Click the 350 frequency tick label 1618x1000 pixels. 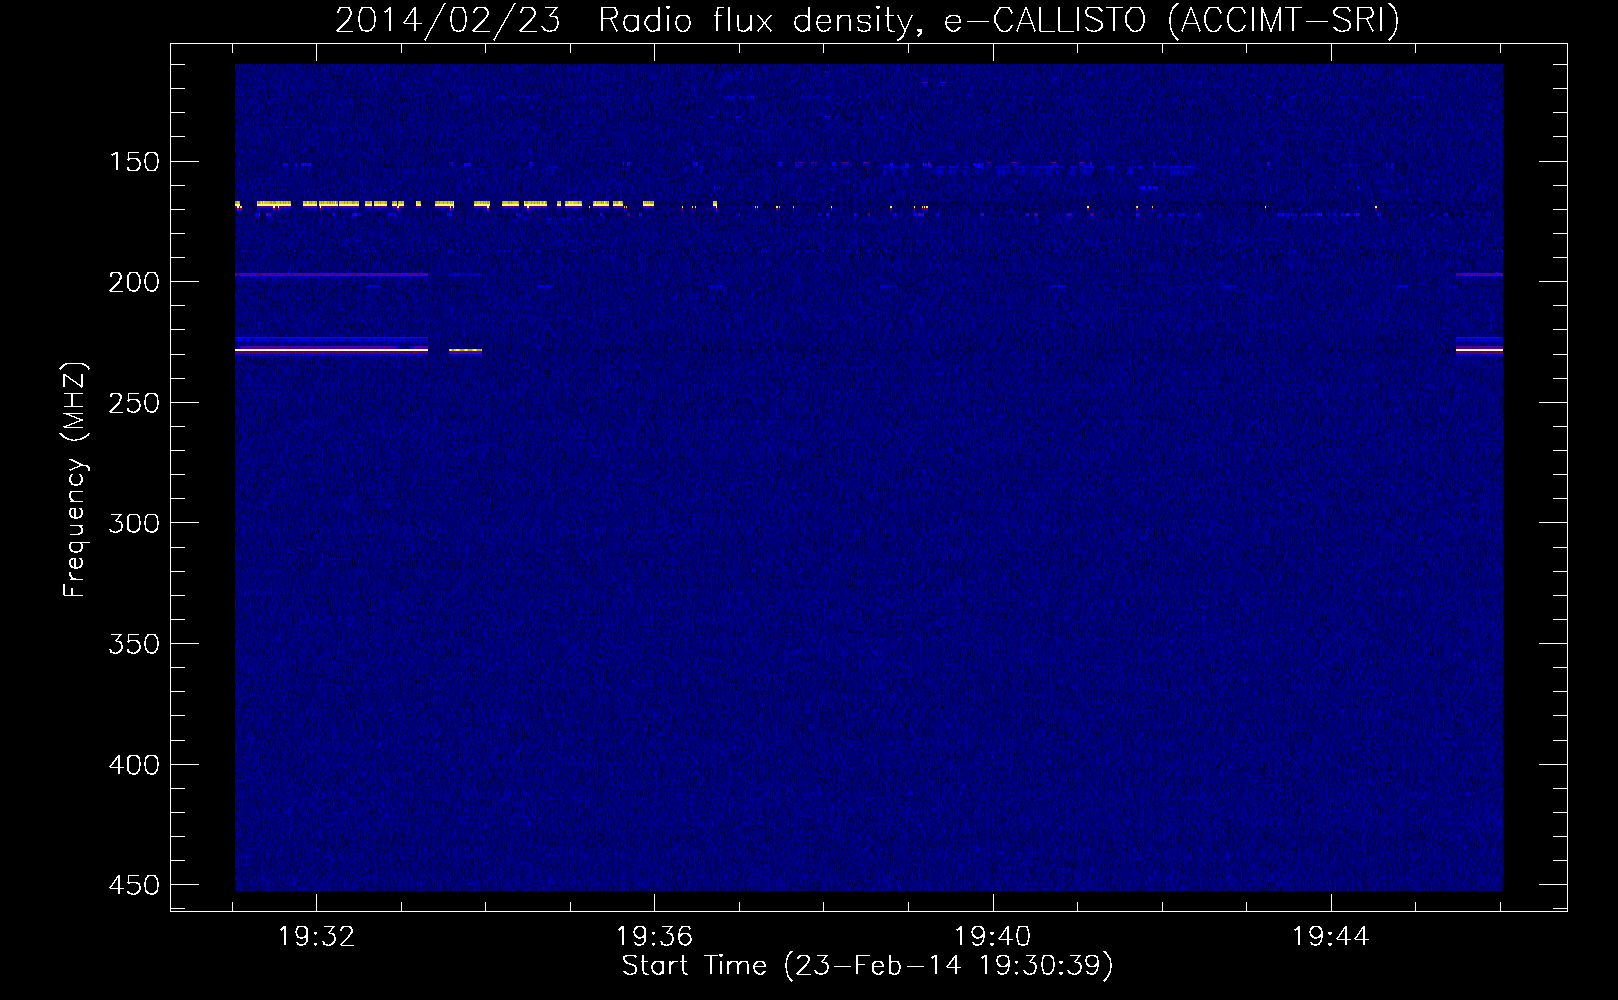pos(134,644)
